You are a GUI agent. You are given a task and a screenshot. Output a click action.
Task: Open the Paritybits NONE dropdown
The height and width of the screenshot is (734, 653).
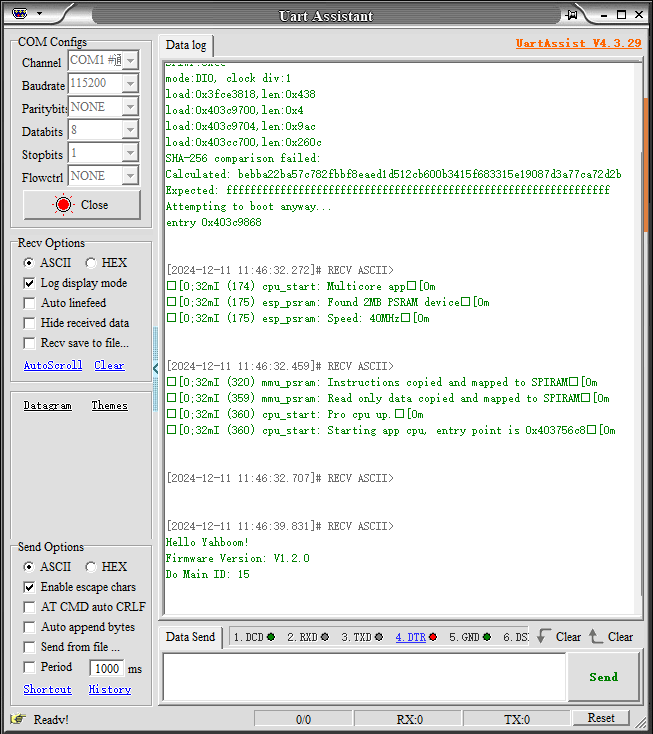coord(130,107)
